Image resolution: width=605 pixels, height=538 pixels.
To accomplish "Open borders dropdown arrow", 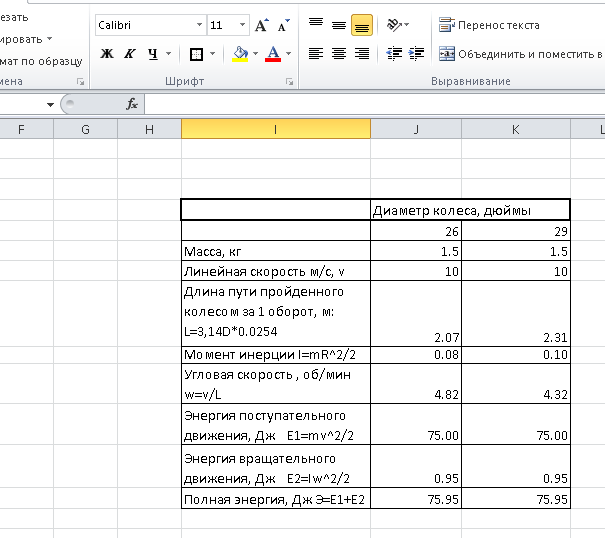I will click(x=213, y=54).
